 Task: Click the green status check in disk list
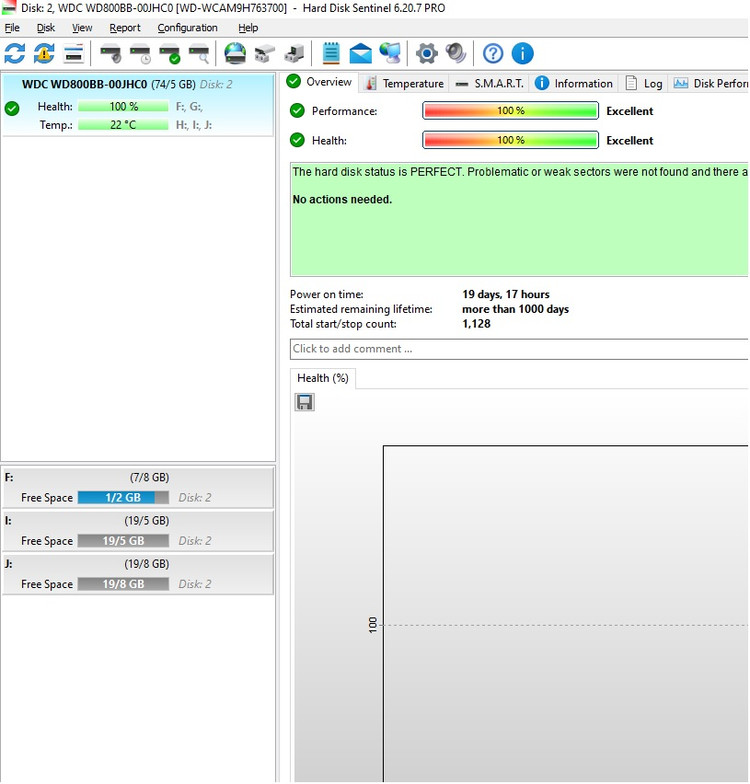(x=12, y=108)
